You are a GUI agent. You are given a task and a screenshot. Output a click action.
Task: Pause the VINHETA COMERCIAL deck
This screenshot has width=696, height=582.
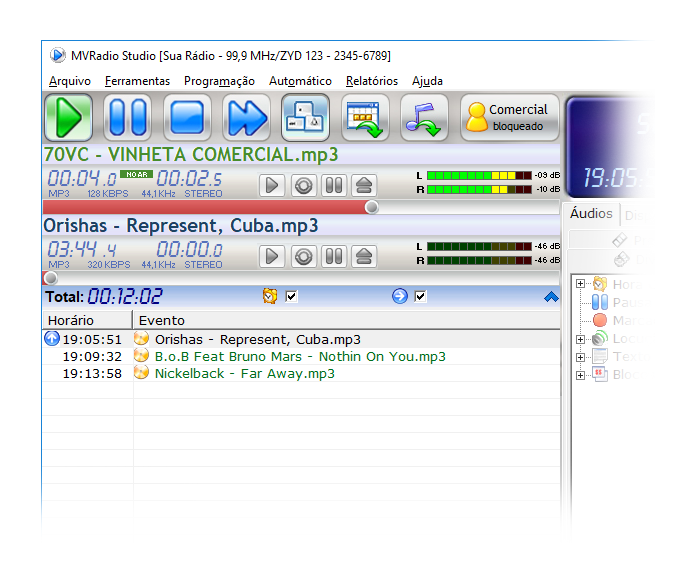(x=334, y=186)
